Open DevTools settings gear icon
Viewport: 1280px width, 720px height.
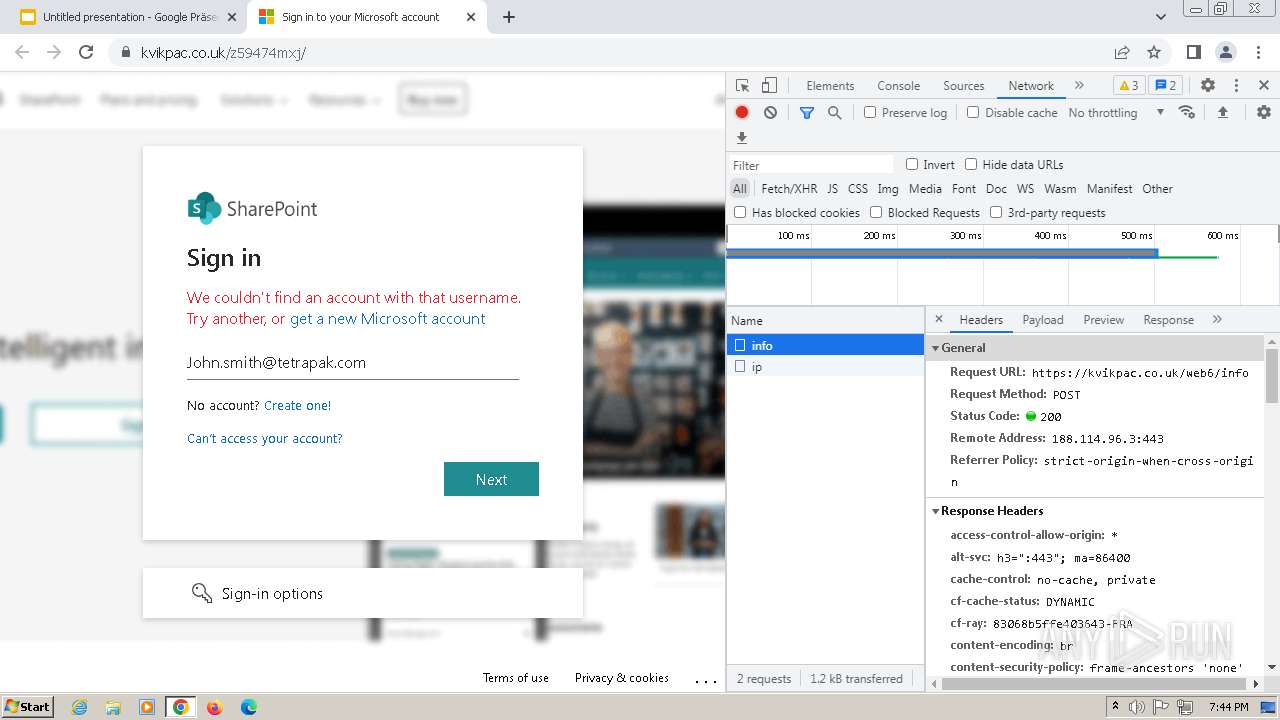click(x=1208, y=86)
